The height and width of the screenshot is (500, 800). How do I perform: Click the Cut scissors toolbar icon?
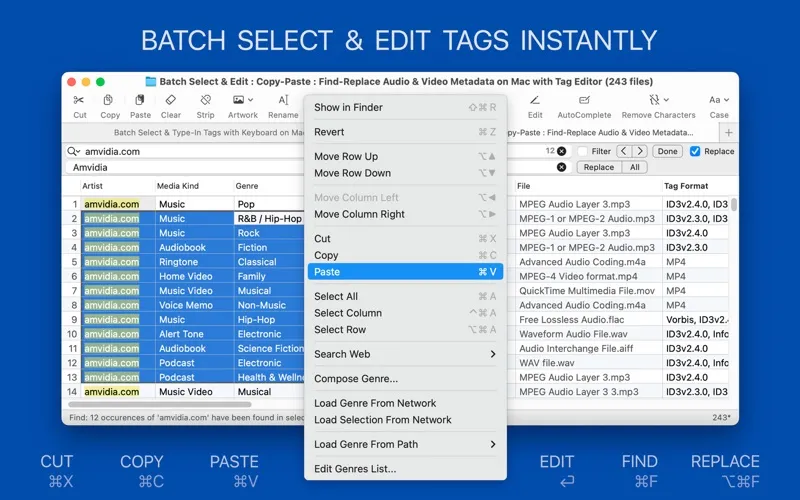[x=79, y=100]
